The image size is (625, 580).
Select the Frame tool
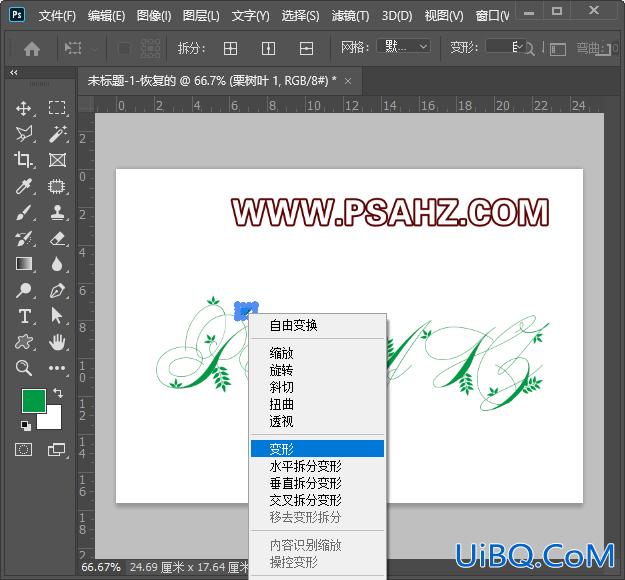click(x=57, y=160)
